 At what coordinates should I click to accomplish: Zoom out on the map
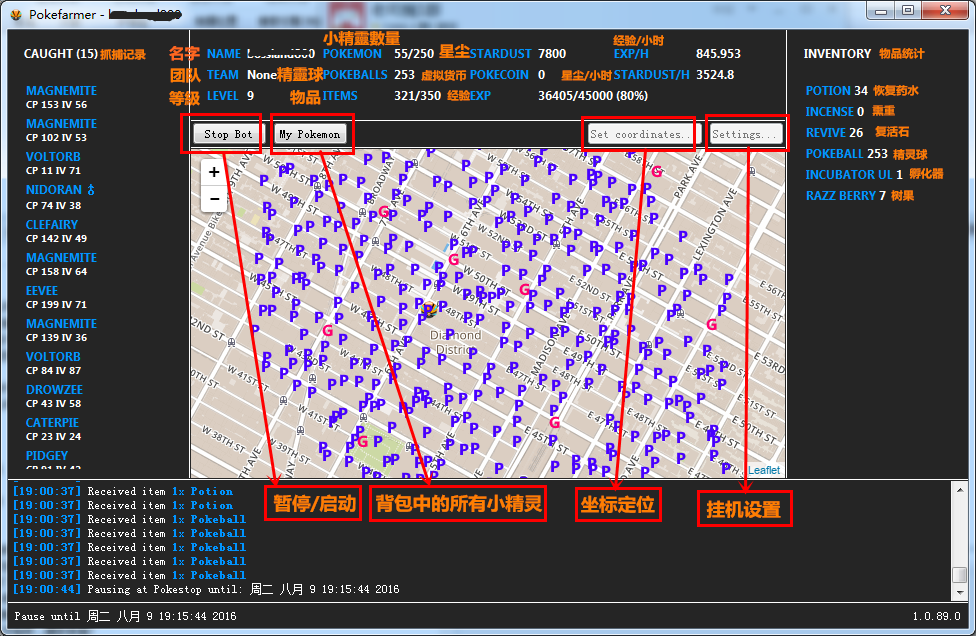[214, 199]
